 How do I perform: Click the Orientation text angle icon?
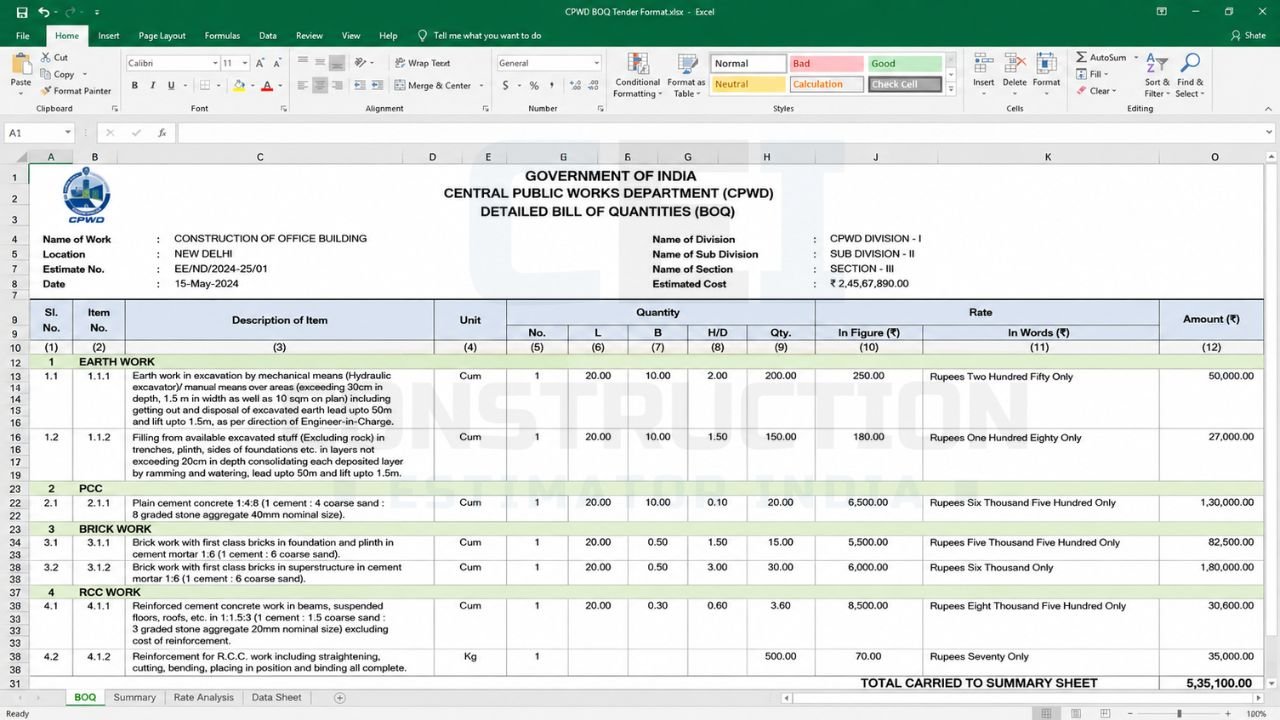point(362,63)
